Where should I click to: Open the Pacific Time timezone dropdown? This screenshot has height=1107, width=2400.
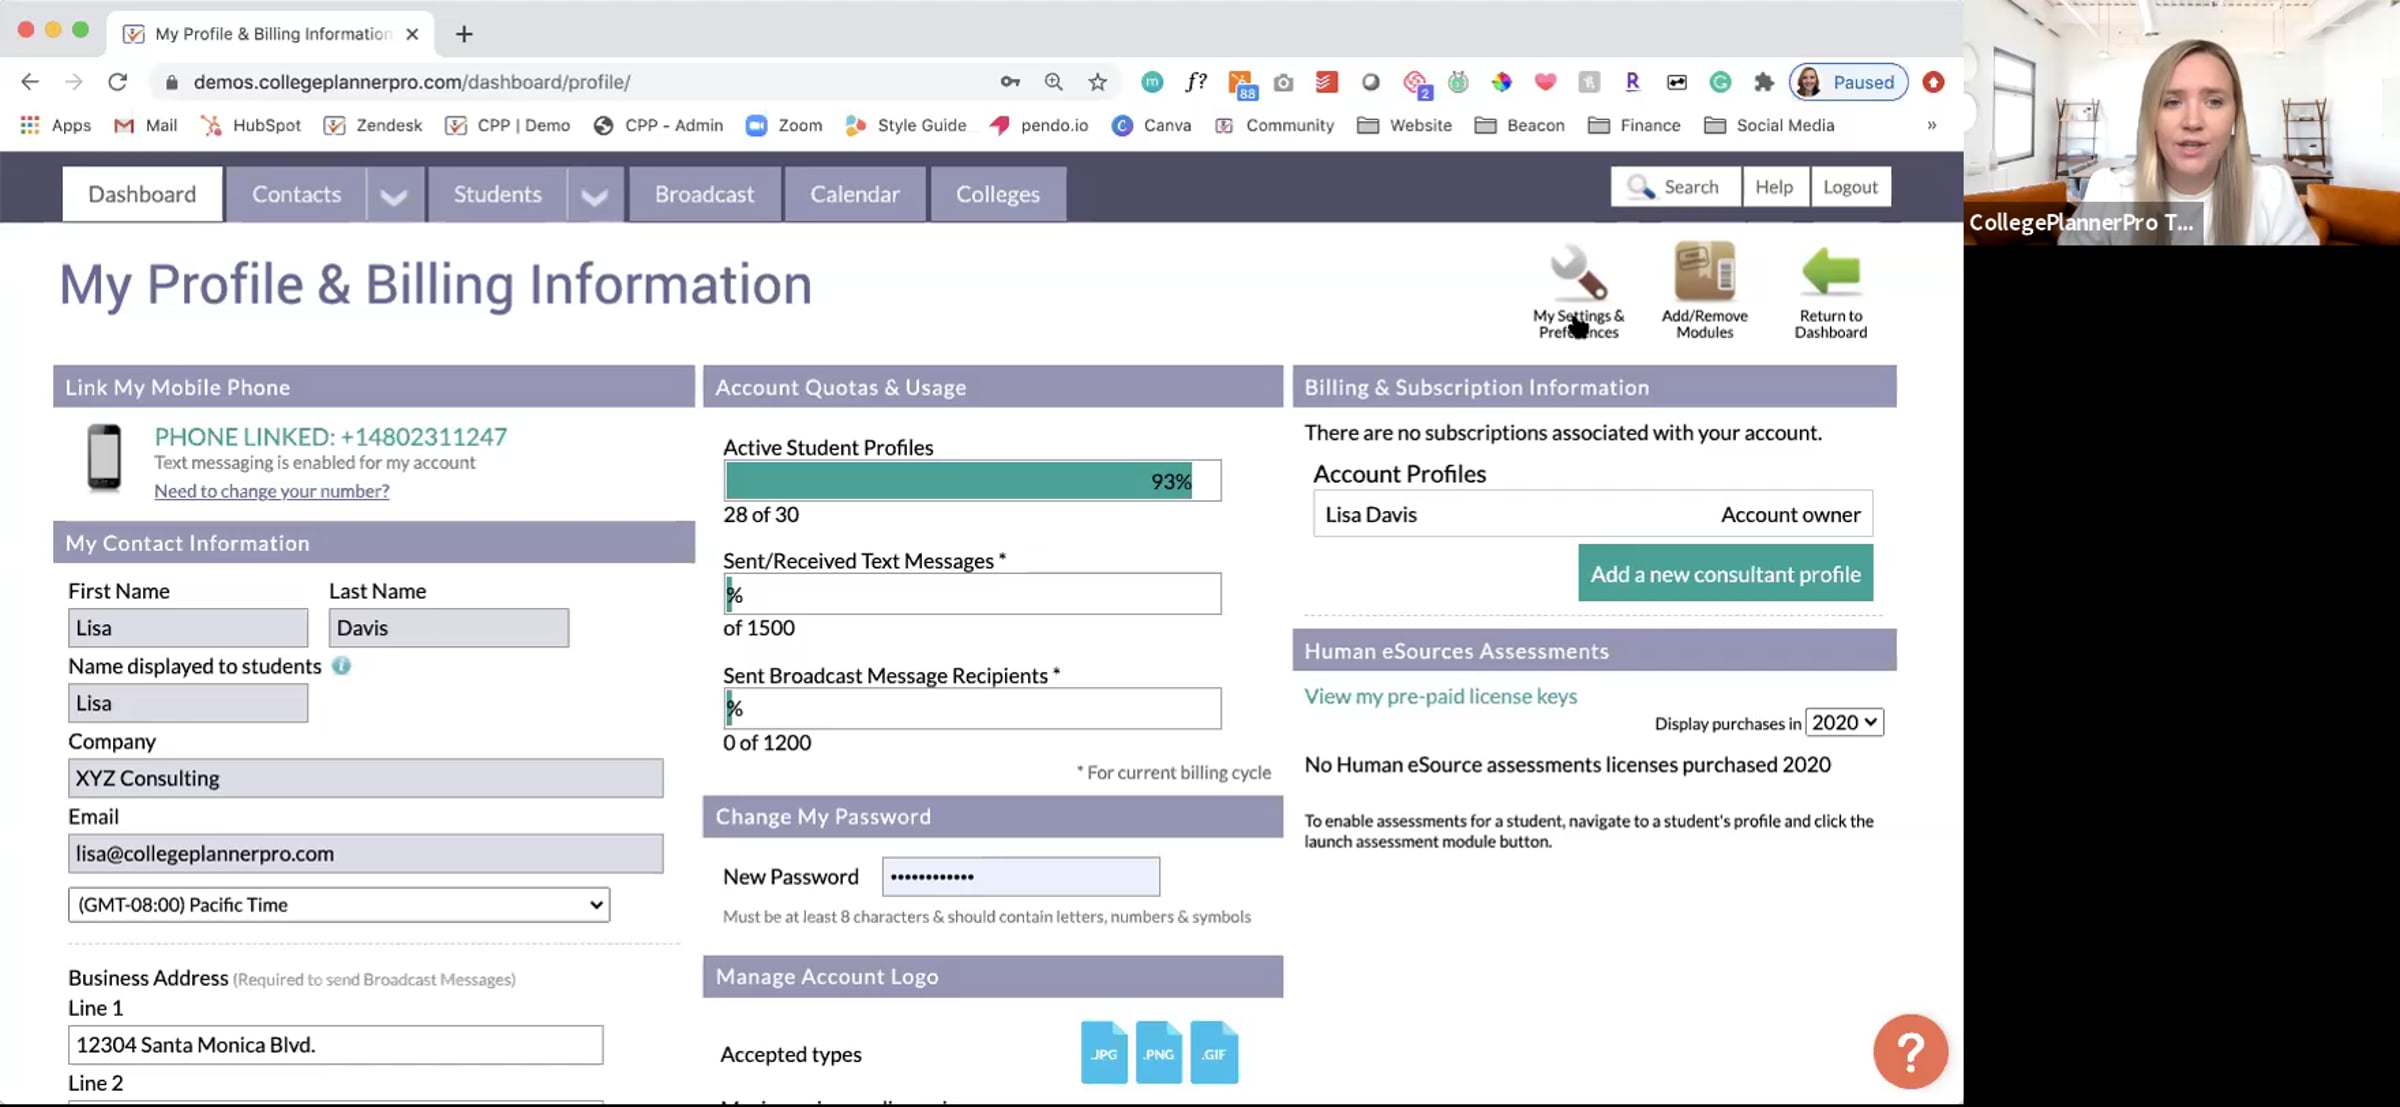click(339, 904)
